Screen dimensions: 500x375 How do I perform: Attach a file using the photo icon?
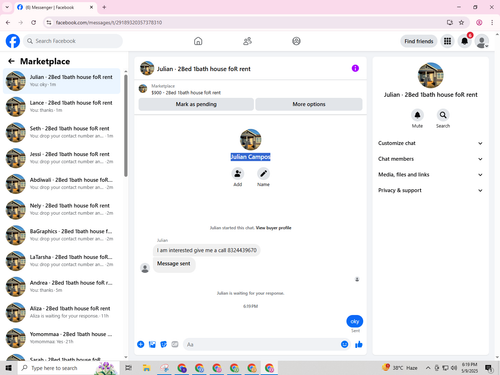pyautogui.click(x=152, y=344)
